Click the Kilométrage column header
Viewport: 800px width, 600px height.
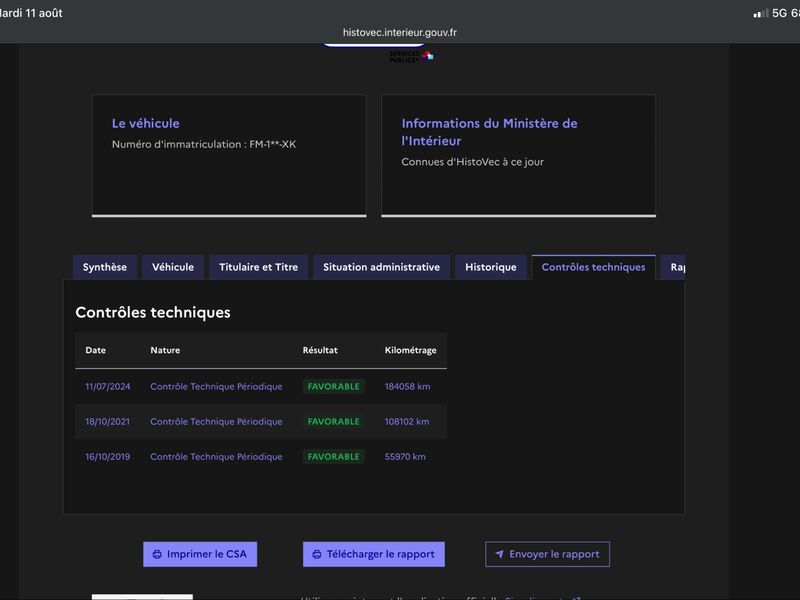(411, 351)
